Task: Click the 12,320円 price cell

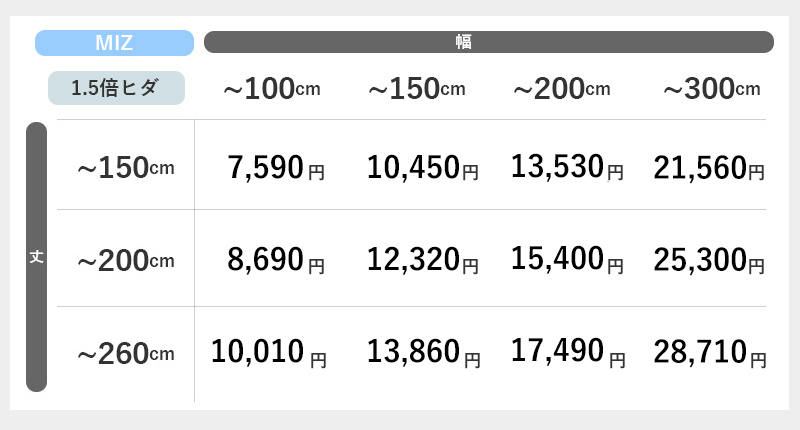Action: pos(423,260)
